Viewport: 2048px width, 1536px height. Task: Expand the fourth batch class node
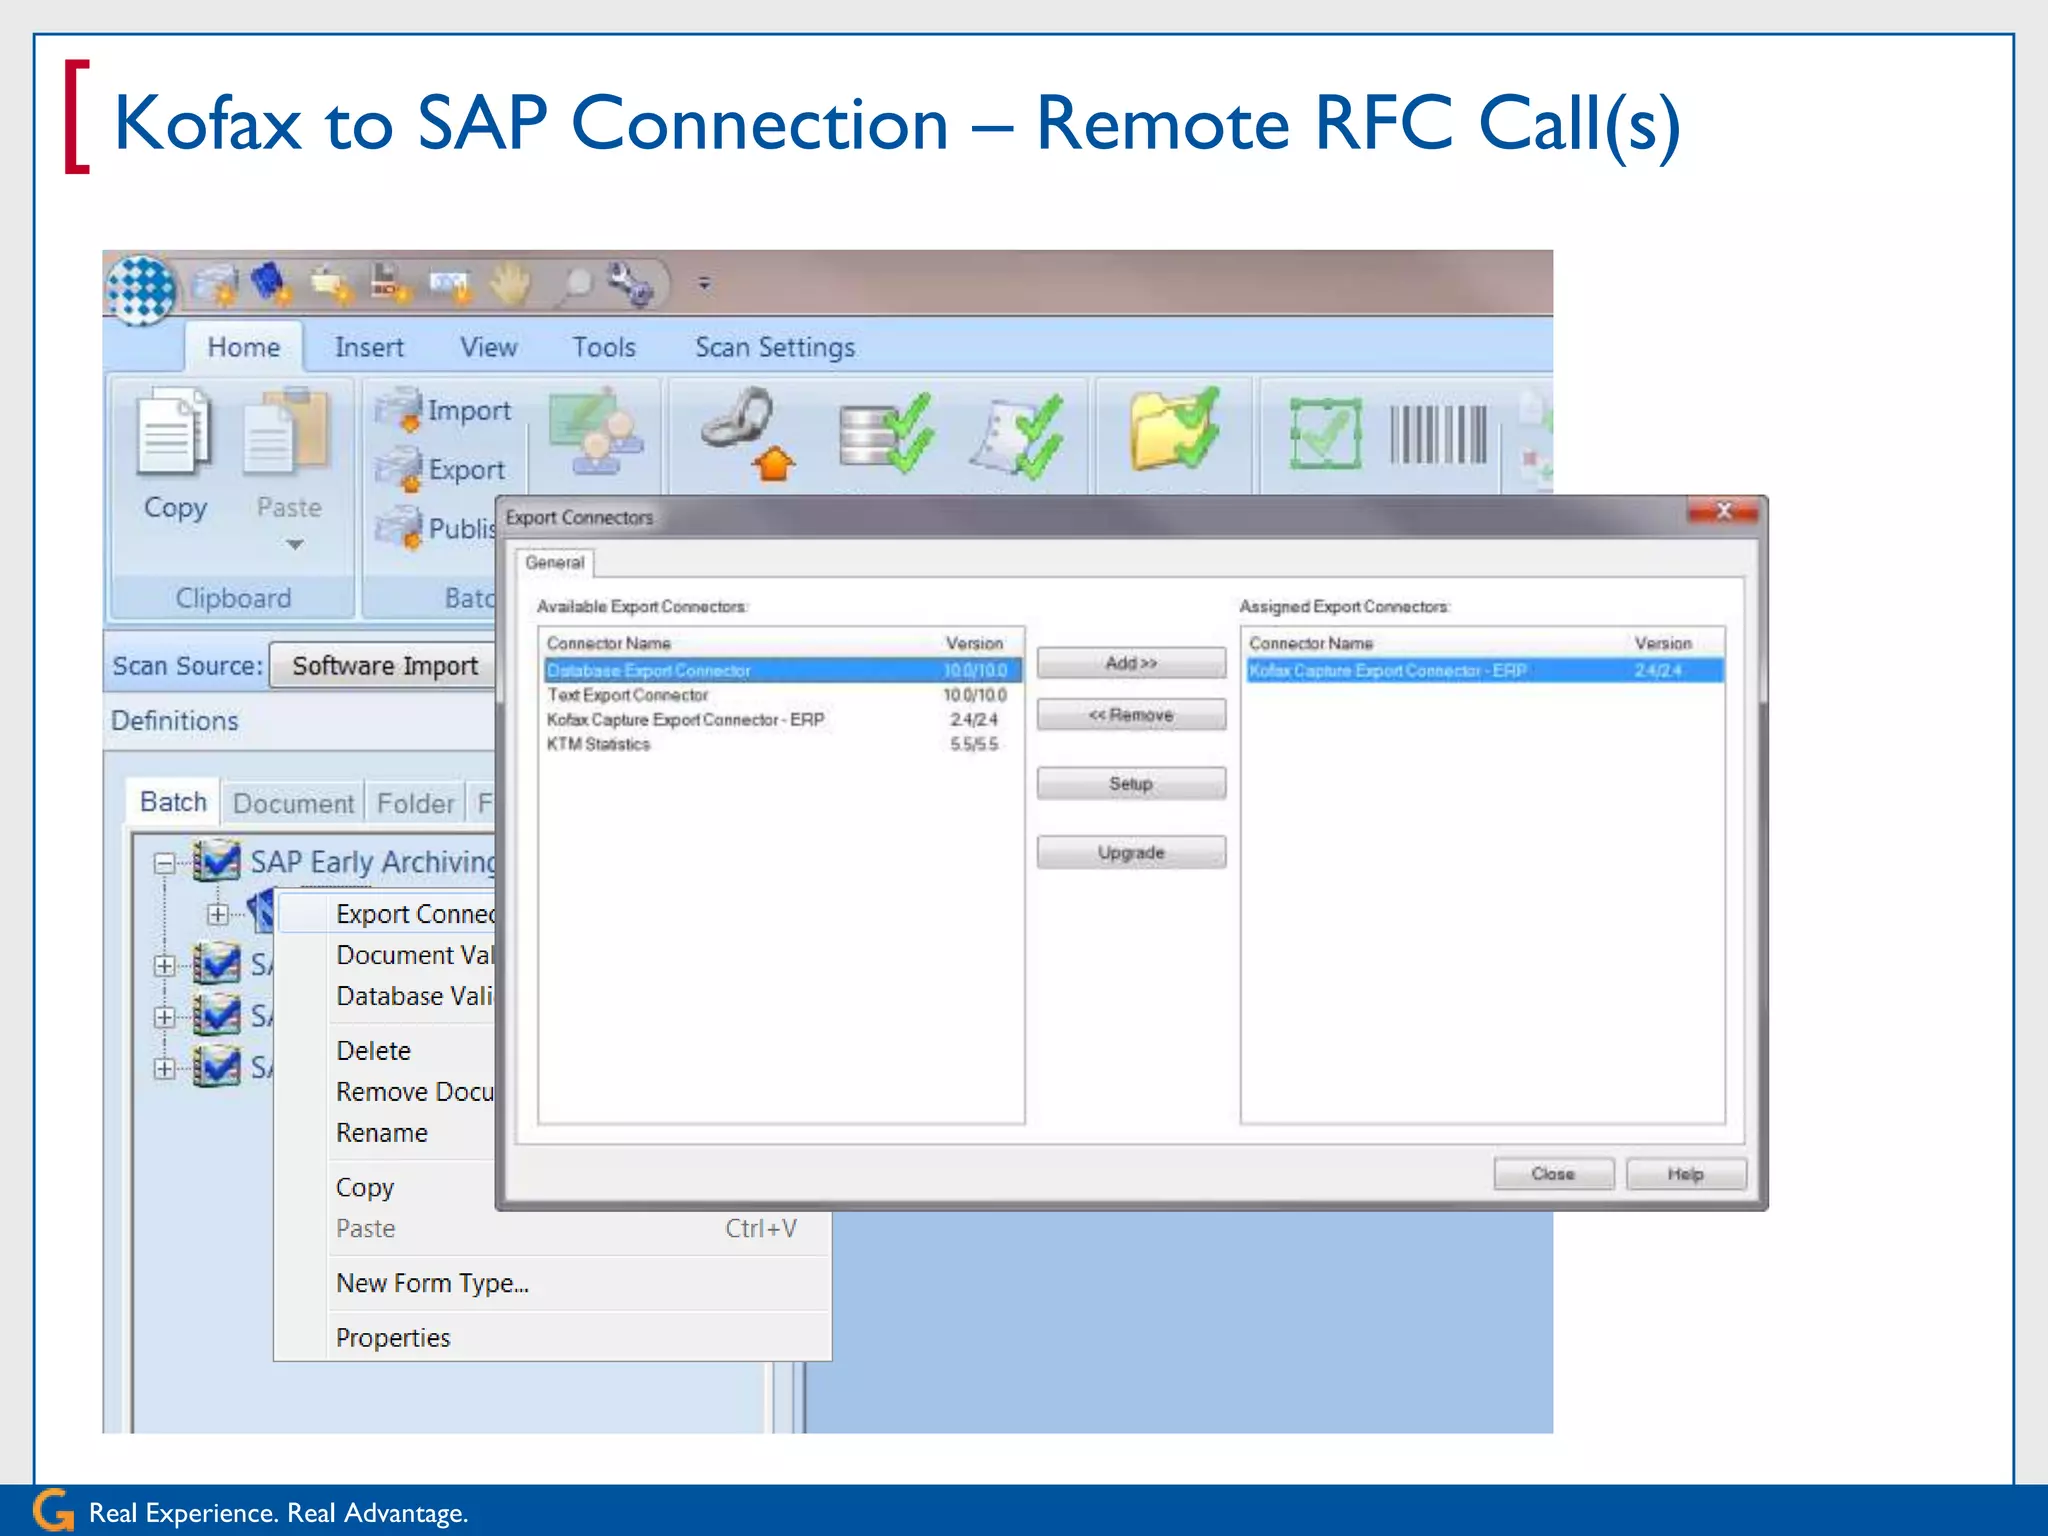(x=165, y=1069)
